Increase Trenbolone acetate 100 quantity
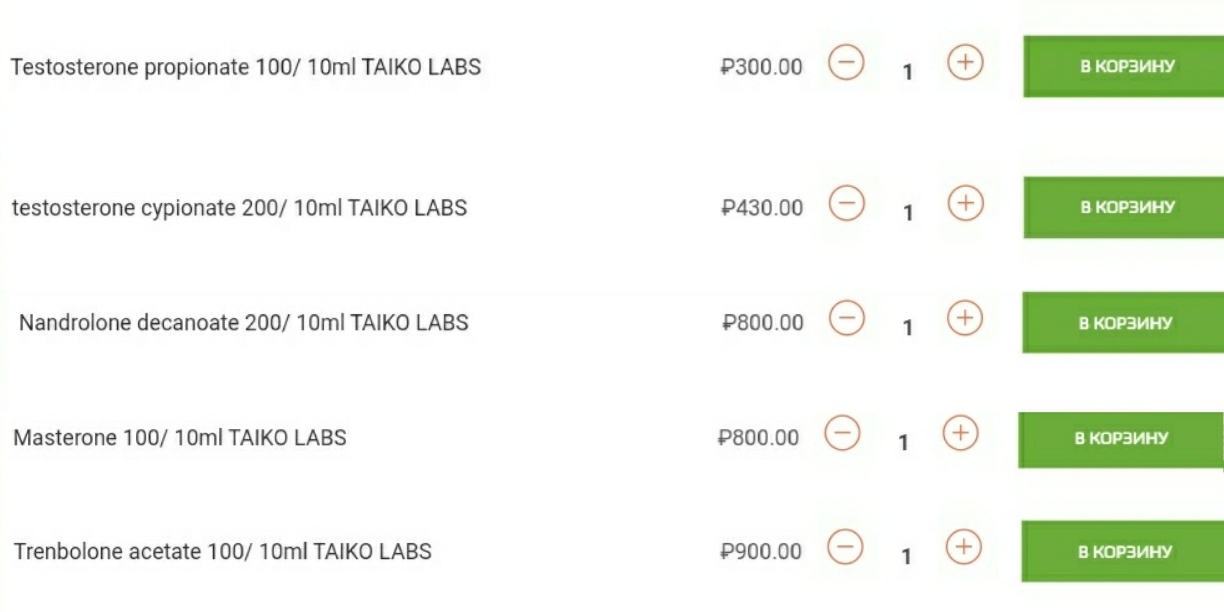 click(964, 547)
